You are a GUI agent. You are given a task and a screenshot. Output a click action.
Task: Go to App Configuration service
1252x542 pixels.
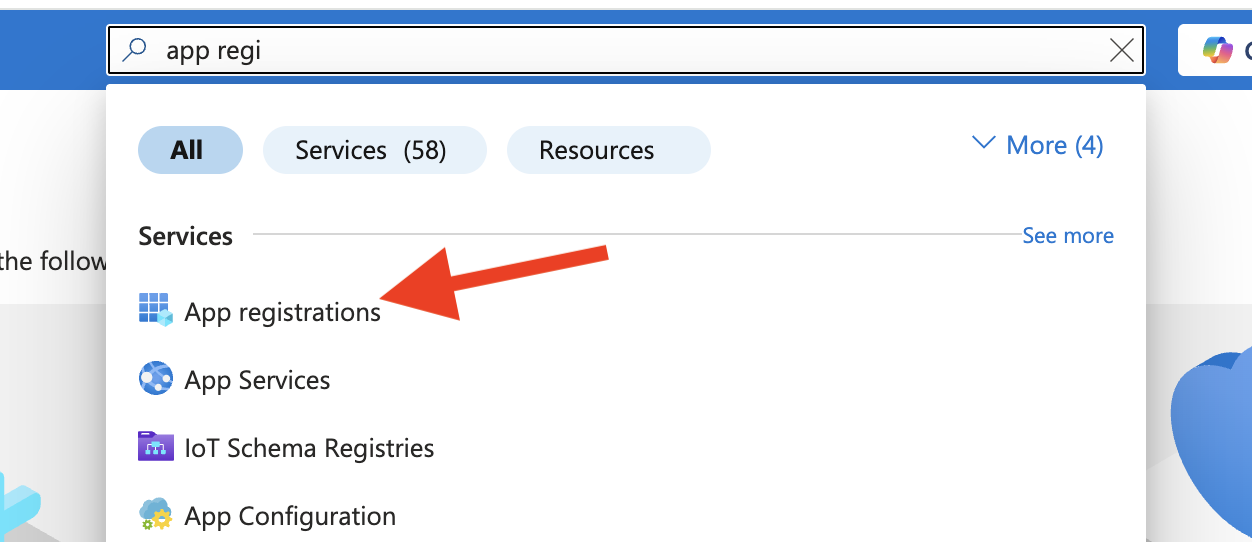290,516
